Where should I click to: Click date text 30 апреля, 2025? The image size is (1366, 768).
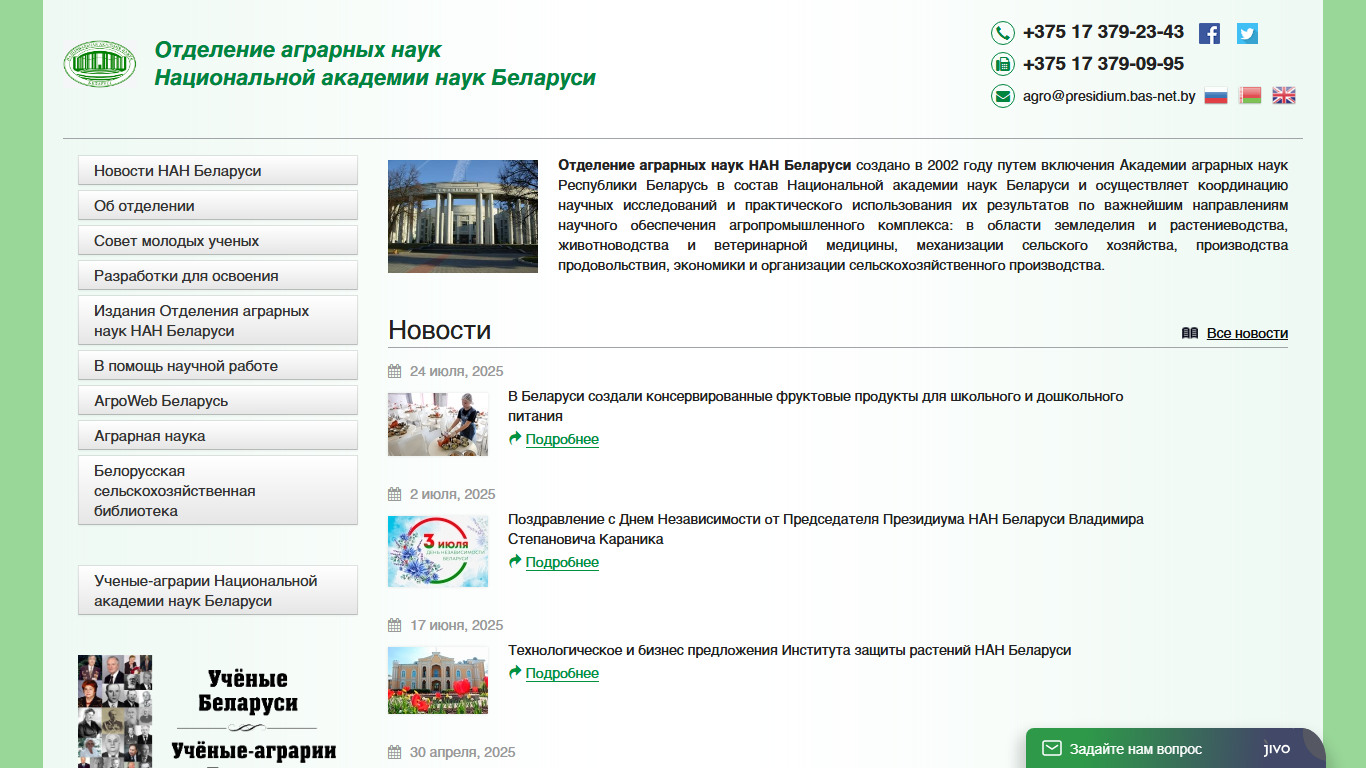[x=463, y=752]
